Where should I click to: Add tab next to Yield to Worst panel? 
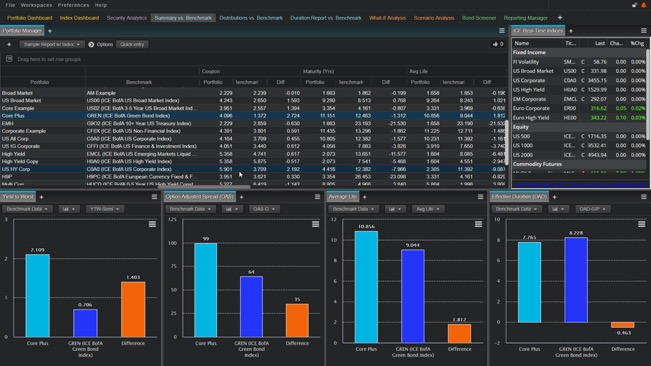click(x=41, y=197)
